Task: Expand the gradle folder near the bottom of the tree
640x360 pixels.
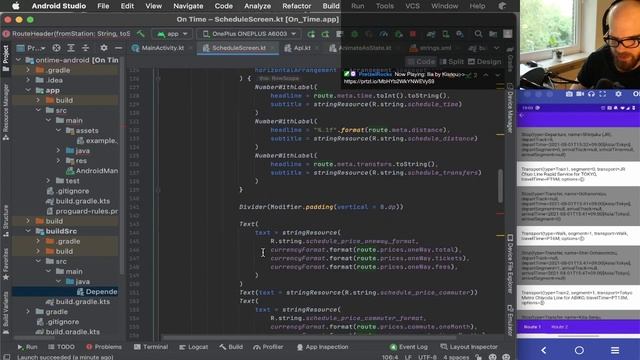Action: click(x=28, y=312)
